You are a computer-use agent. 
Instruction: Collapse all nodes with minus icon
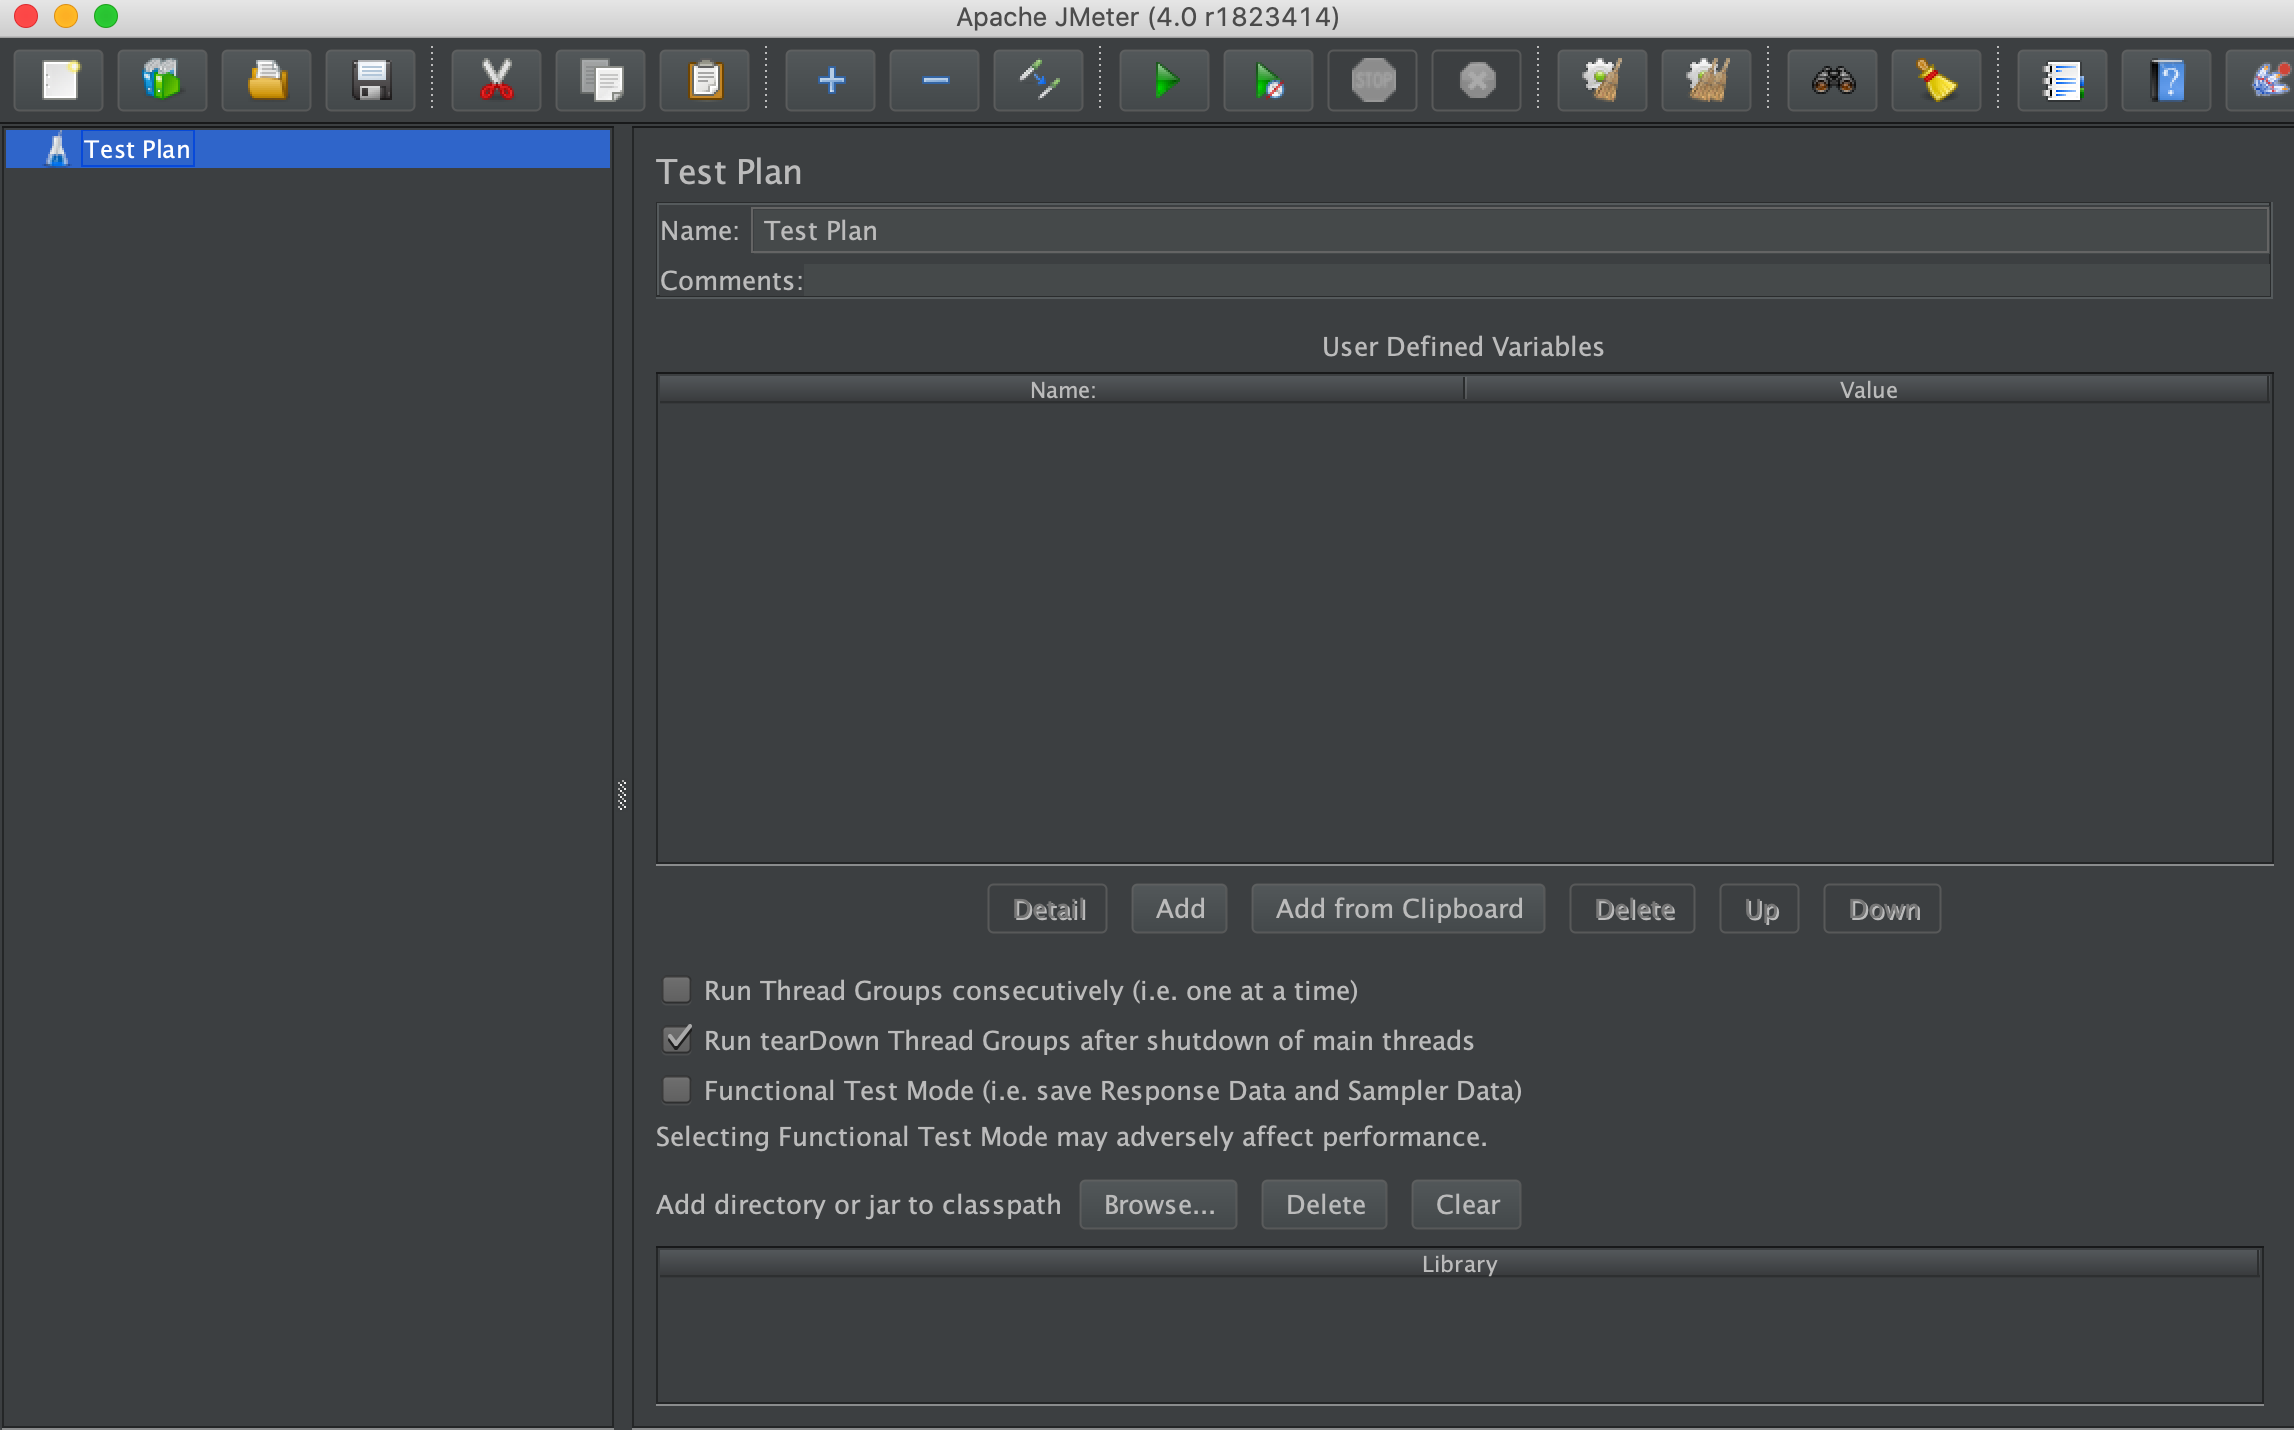(x=935, y=80)
